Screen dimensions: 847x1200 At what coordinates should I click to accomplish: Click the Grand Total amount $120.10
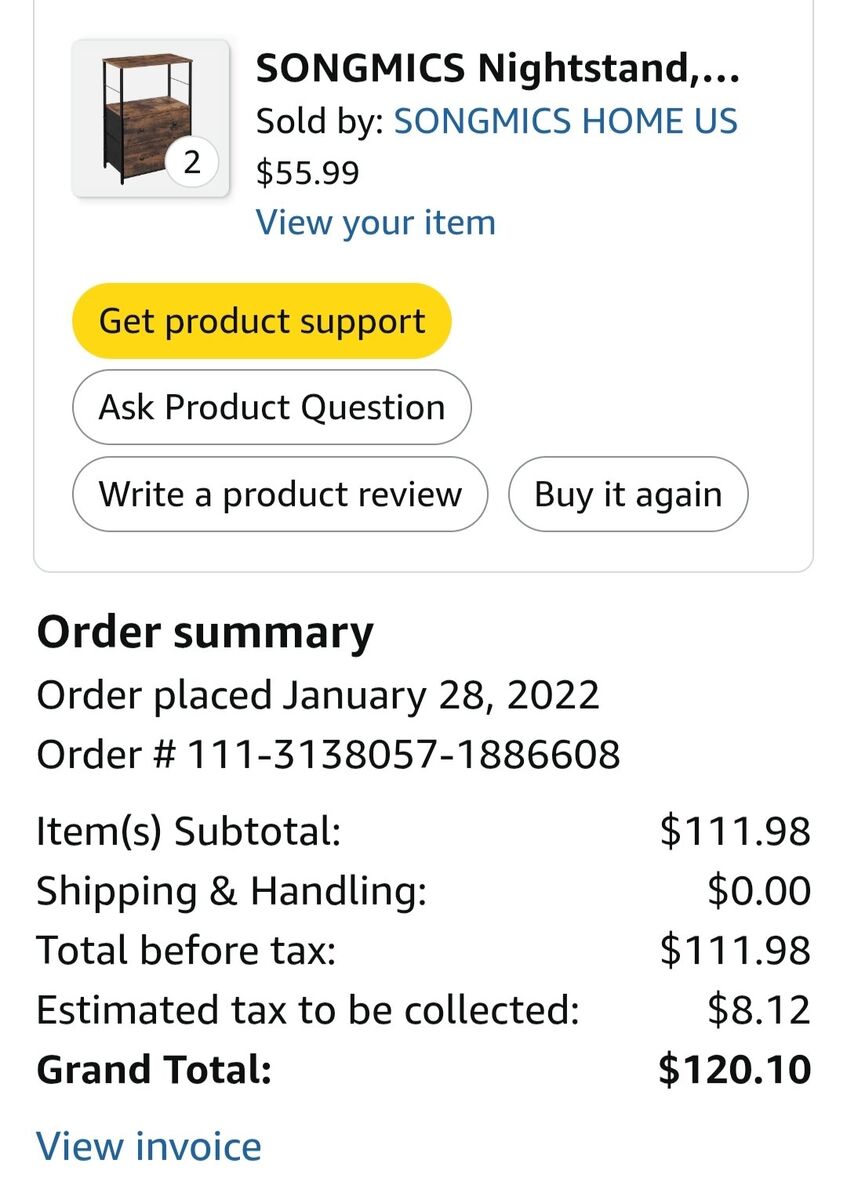click(x=734, y=1070)
